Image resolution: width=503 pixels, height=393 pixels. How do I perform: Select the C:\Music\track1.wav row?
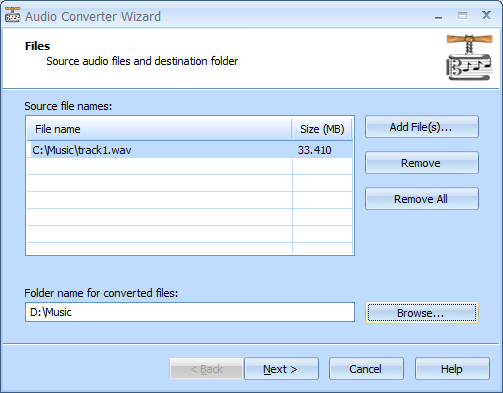189,150
